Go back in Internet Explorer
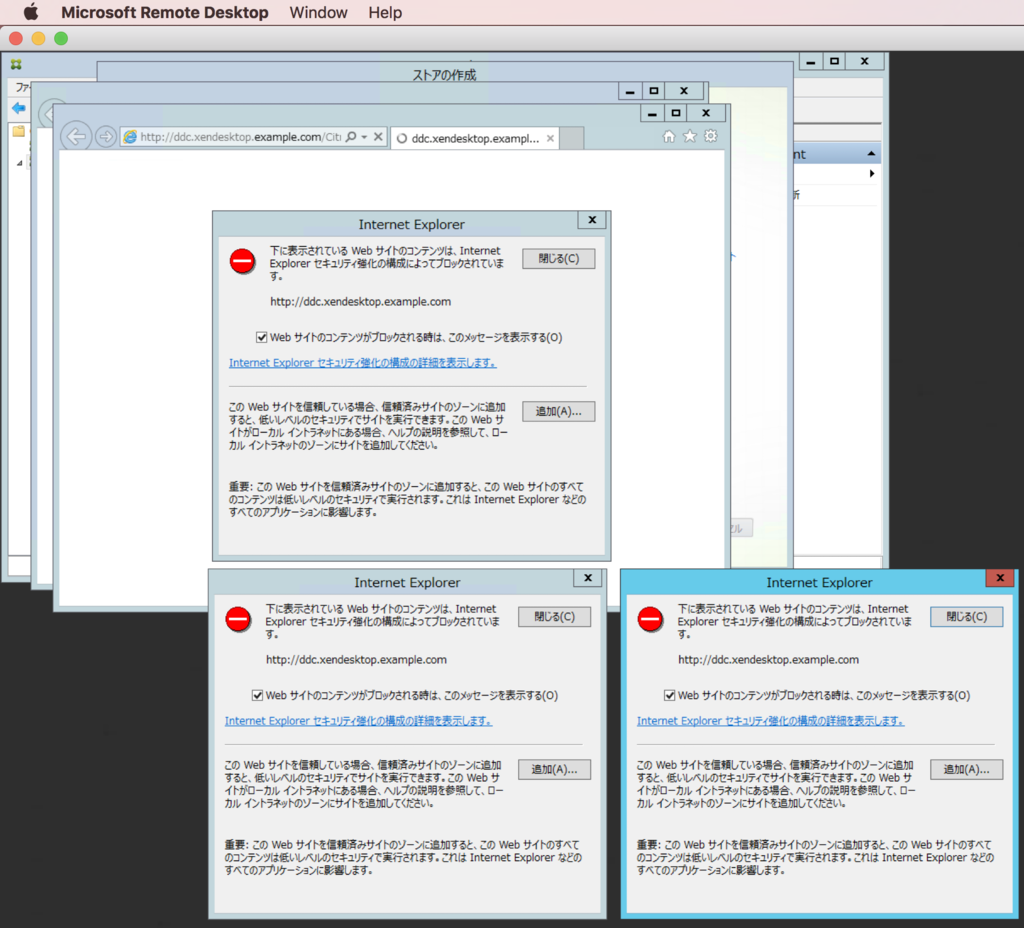This screenshot has width=1024, height=928. (76, 136)
